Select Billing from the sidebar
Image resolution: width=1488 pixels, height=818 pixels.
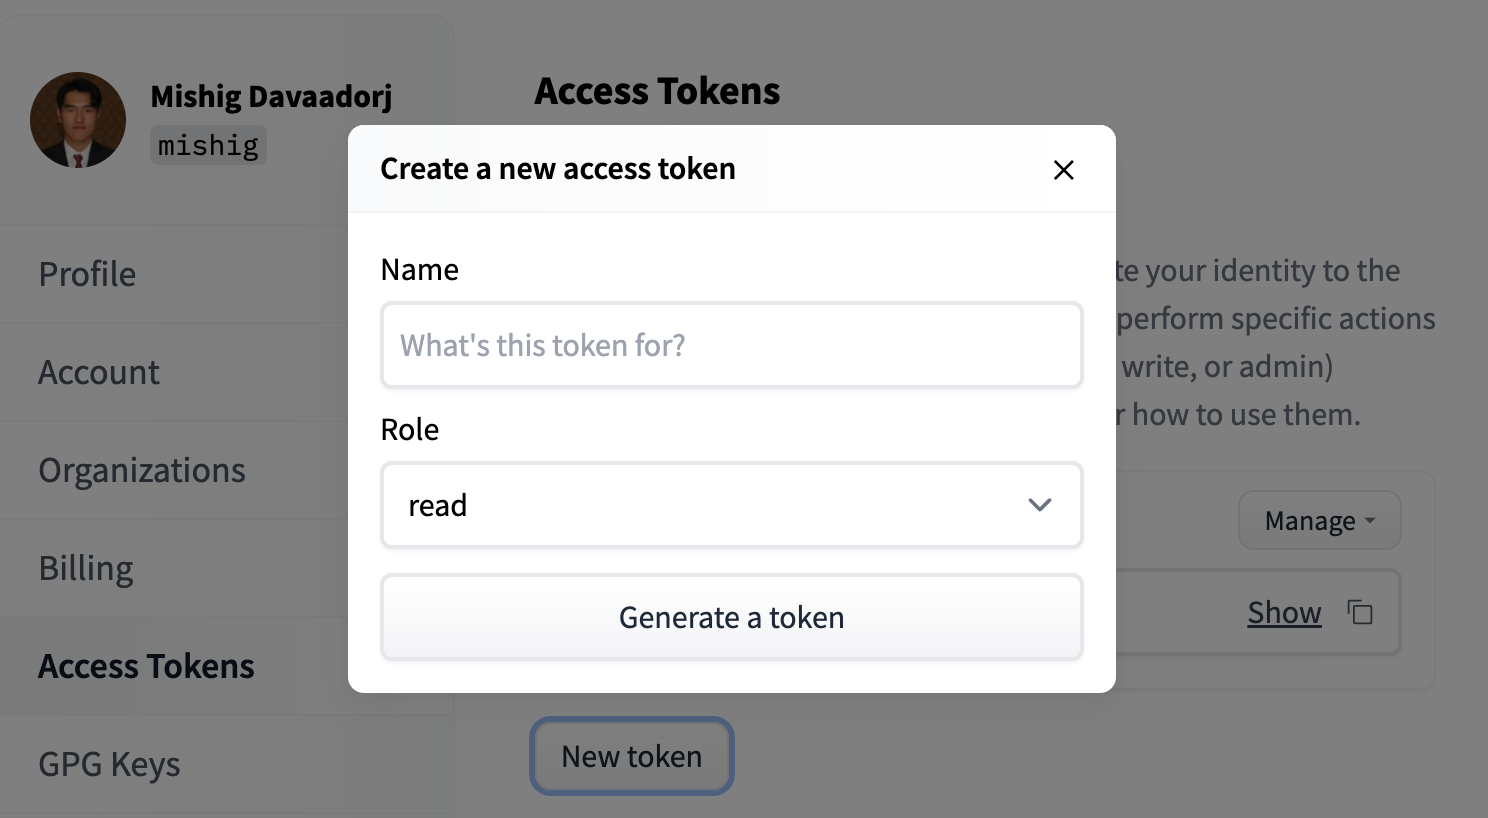pos(86,568)
